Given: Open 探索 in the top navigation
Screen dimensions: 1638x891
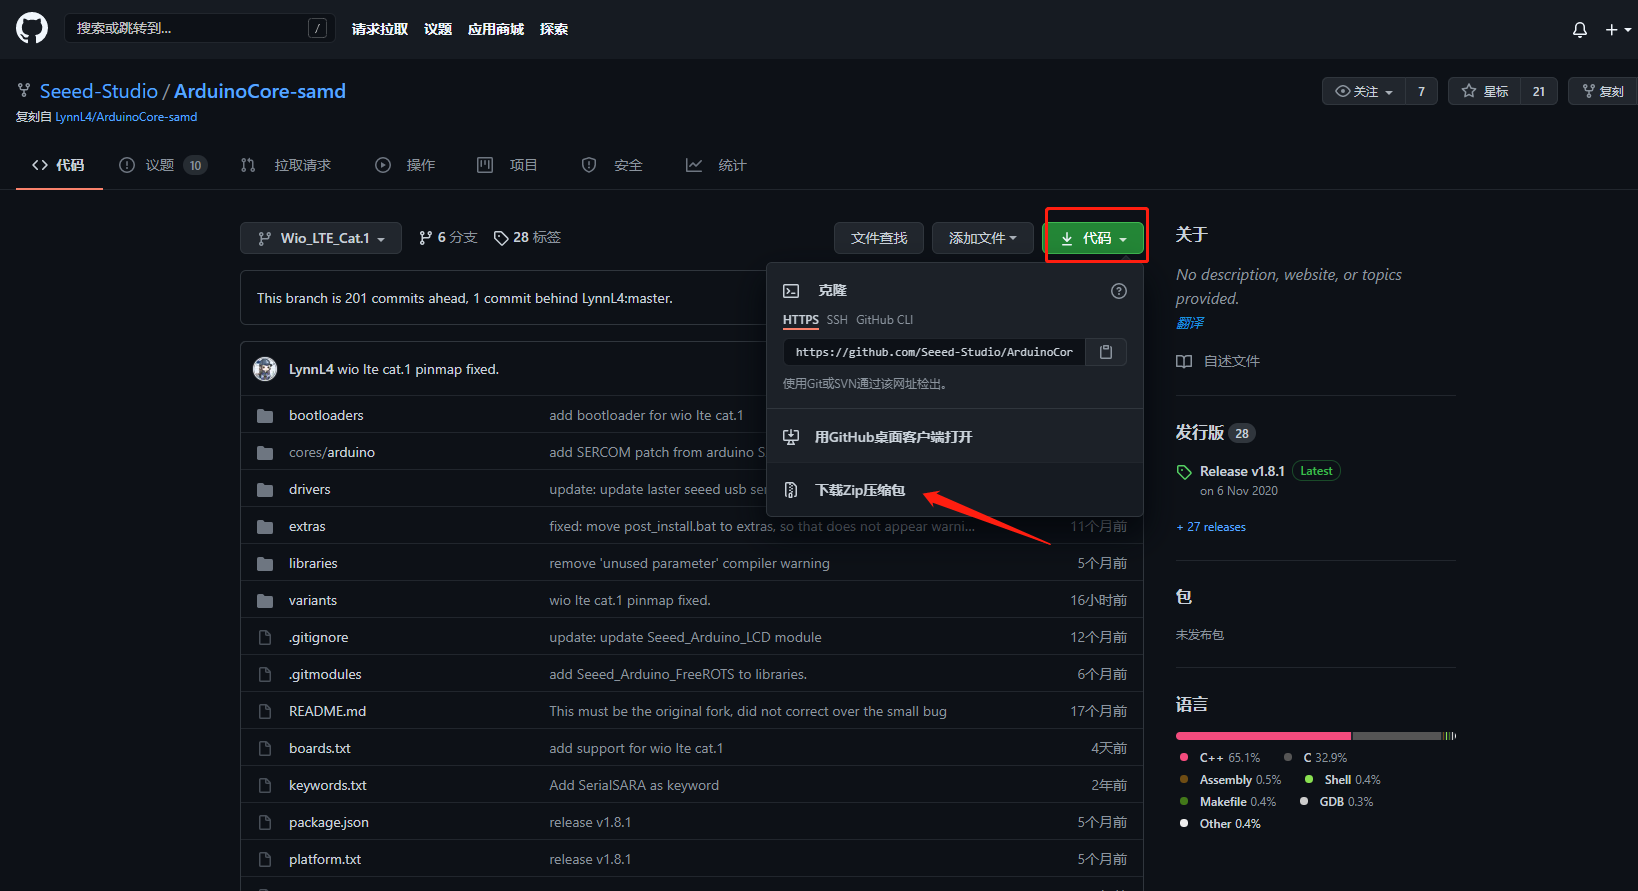Looking at the screenshot, I should click(554, 29).
